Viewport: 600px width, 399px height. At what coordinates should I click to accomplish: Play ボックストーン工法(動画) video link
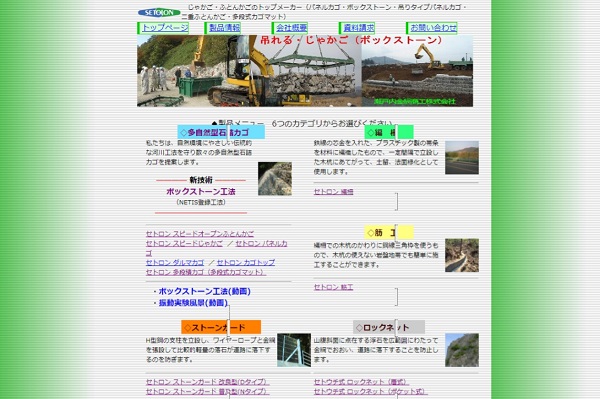(x=204, y=291)
